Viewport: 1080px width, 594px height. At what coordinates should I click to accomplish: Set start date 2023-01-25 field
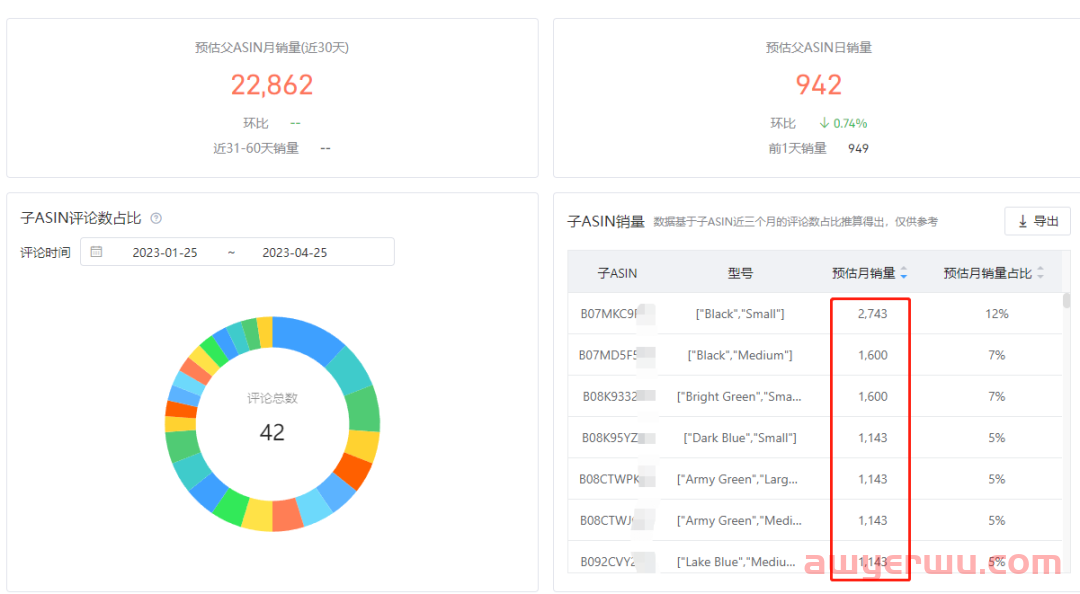[x=165, y=252]
